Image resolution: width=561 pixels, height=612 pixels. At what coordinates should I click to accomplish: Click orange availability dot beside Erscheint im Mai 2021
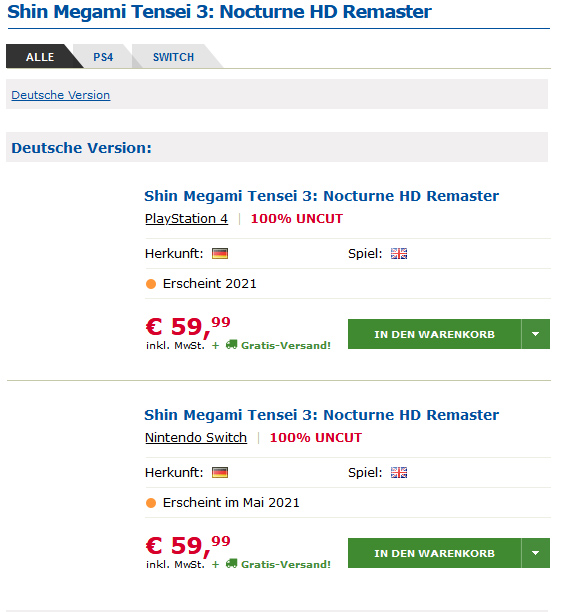point(151,503)
